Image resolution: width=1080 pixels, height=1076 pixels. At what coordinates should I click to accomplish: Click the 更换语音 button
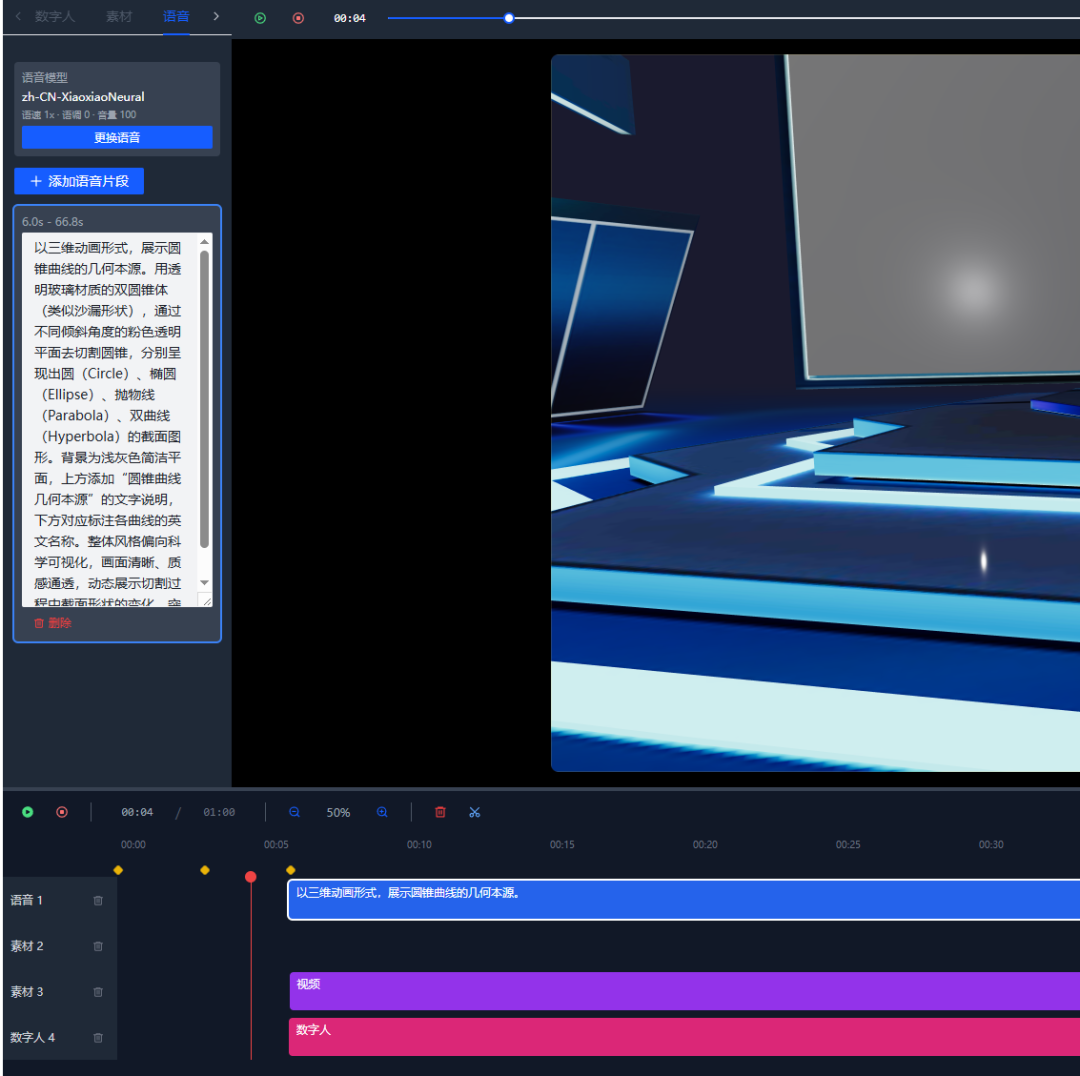point(117,137)
